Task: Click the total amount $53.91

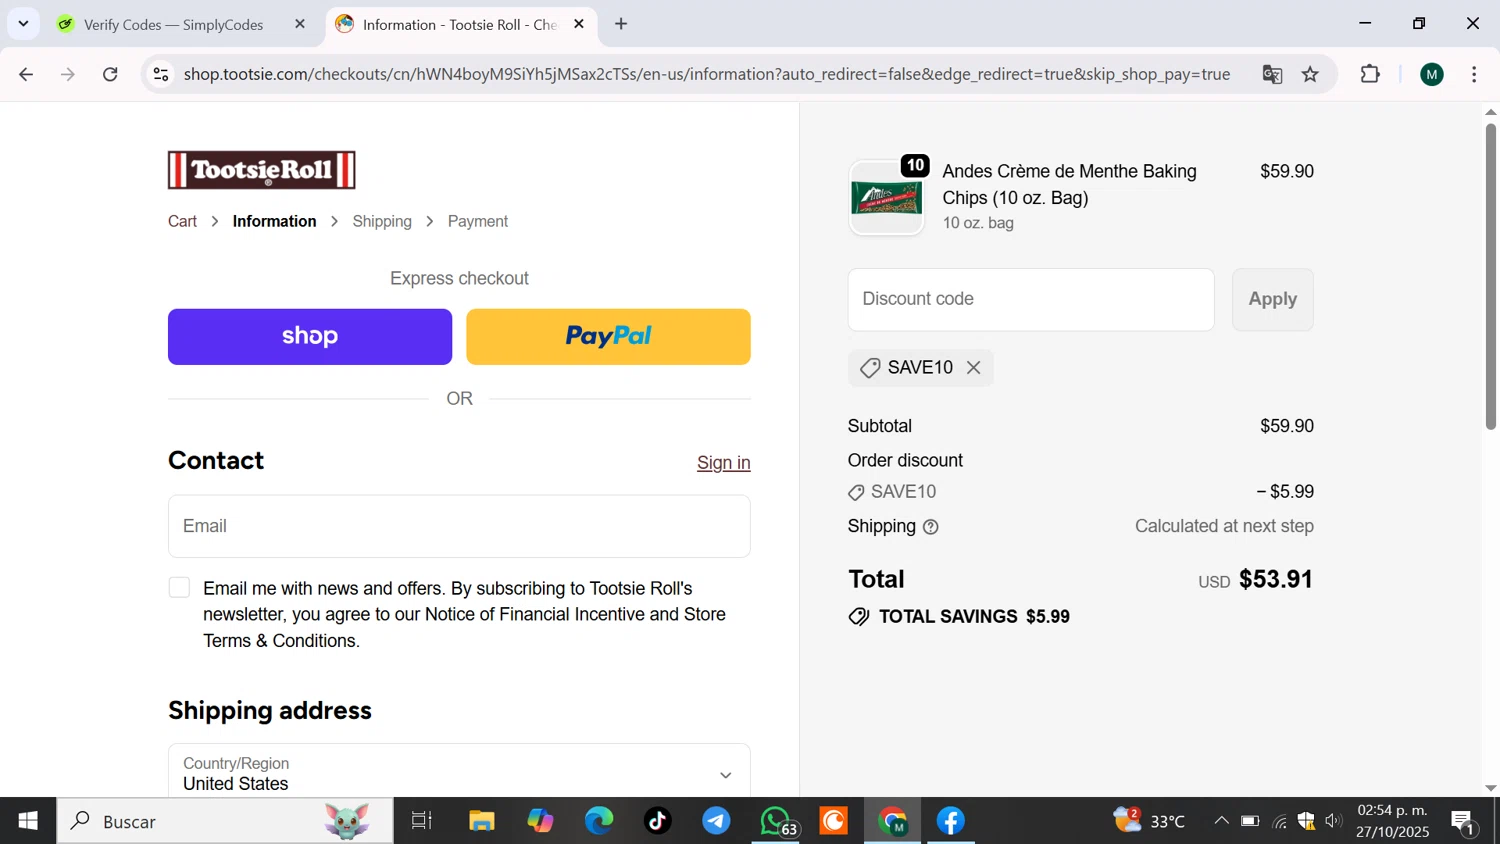Action: point(1276,580)
